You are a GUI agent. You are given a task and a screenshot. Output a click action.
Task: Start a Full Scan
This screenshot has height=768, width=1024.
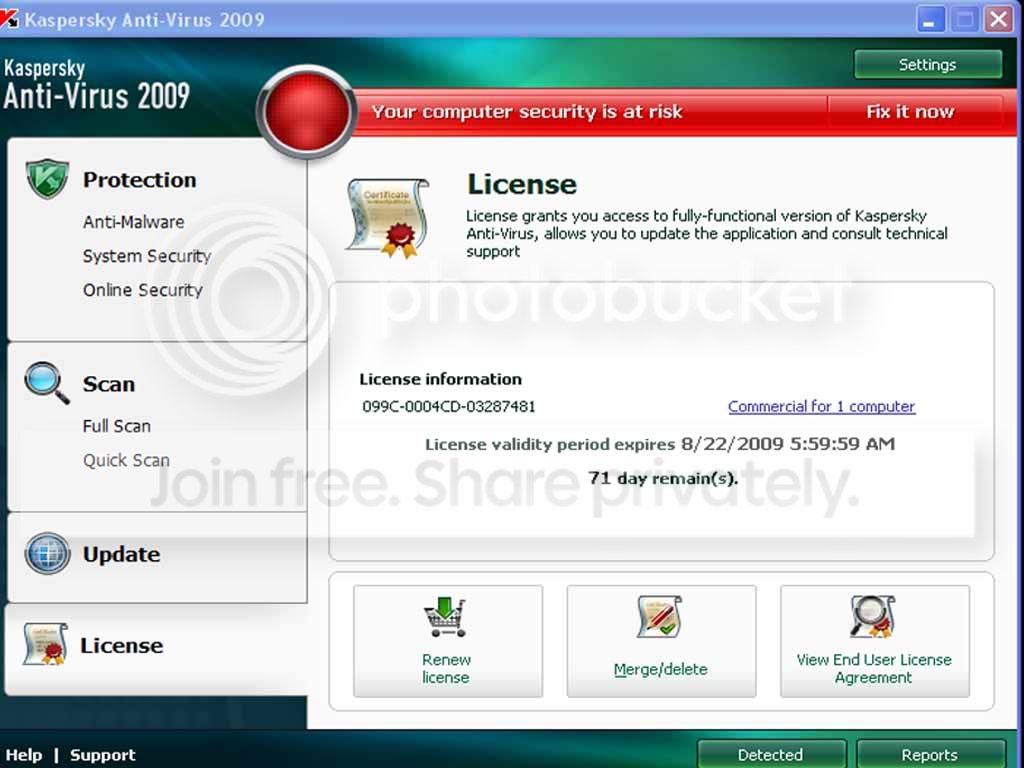pyautogui.click(x=117, y=426)
